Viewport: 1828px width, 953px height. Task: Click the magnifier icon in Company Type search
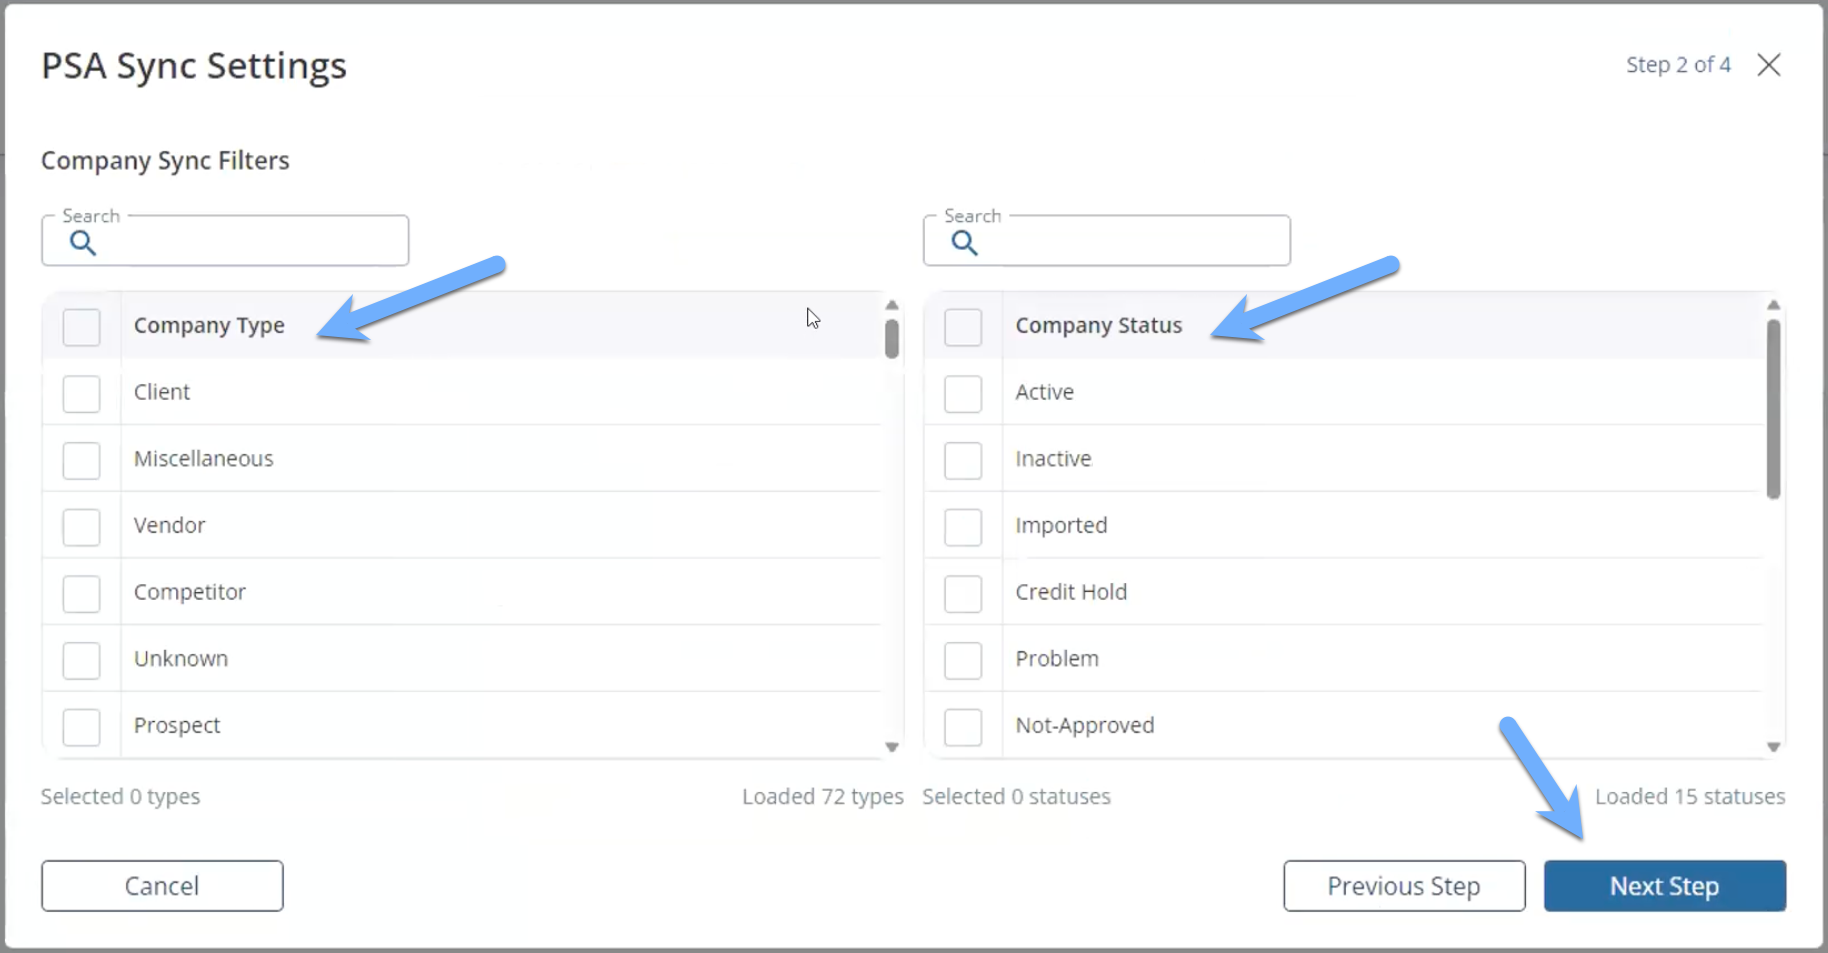(x=82, y=242)
